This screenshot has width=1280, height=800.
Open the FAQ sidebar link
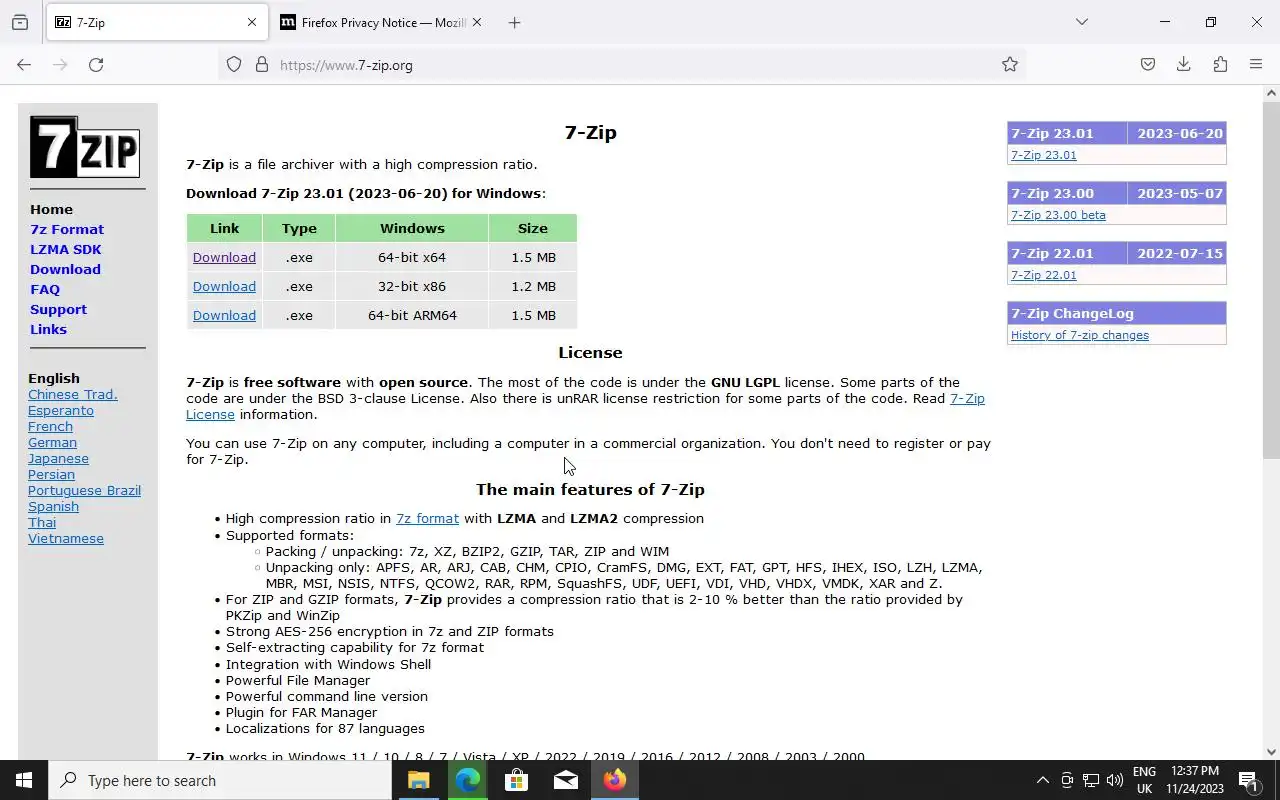tap(45, 289)
